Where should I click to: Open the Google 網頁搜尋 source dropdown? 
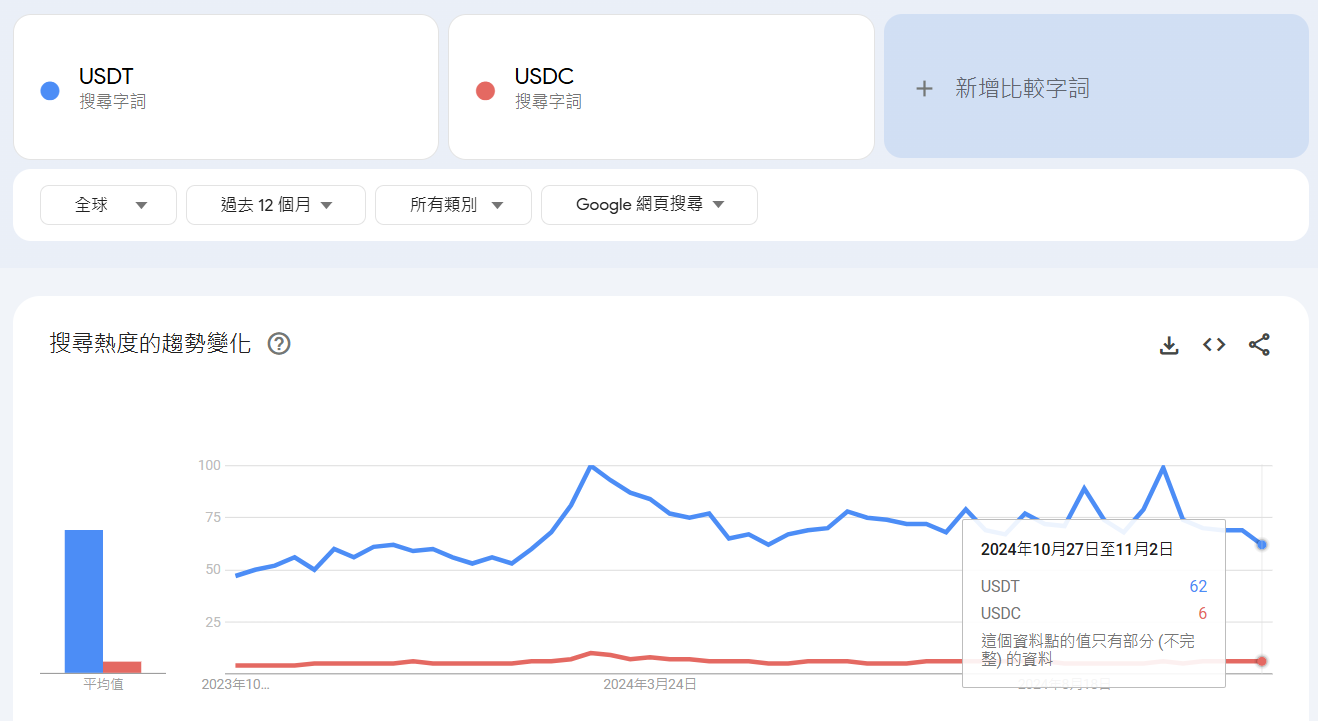(649, 204)
